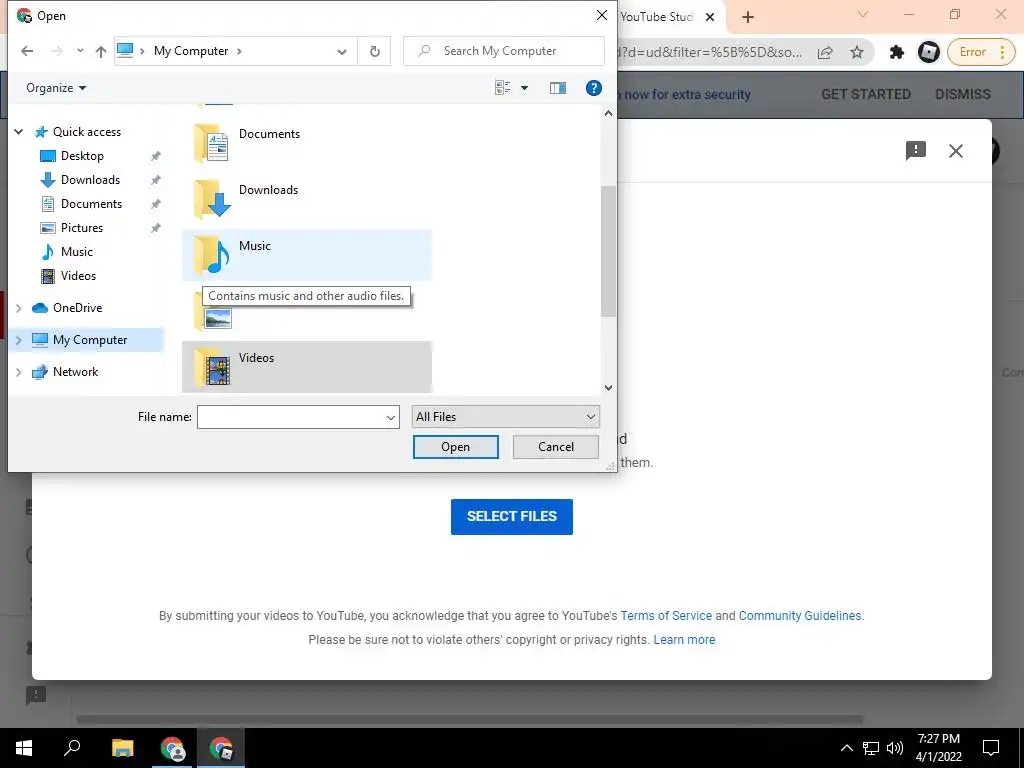Open a new Chrome tab
1024x768 pixels.
[748, 17]
